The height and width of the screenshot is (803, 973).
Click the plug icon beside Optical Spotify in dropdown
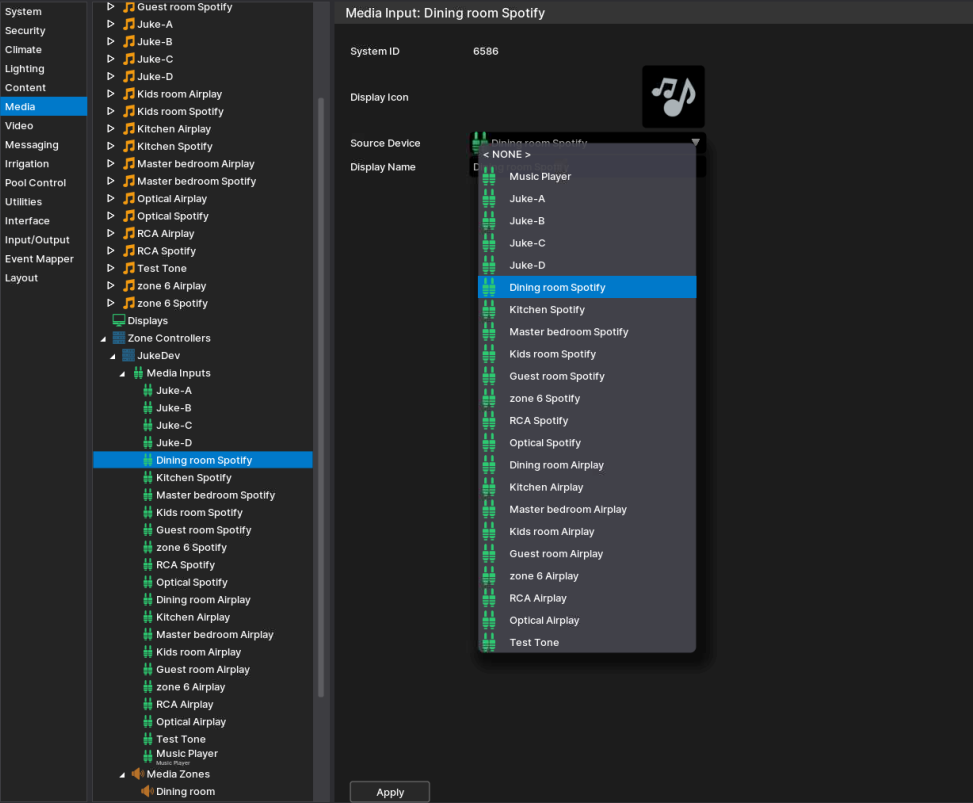click(489, 443)
